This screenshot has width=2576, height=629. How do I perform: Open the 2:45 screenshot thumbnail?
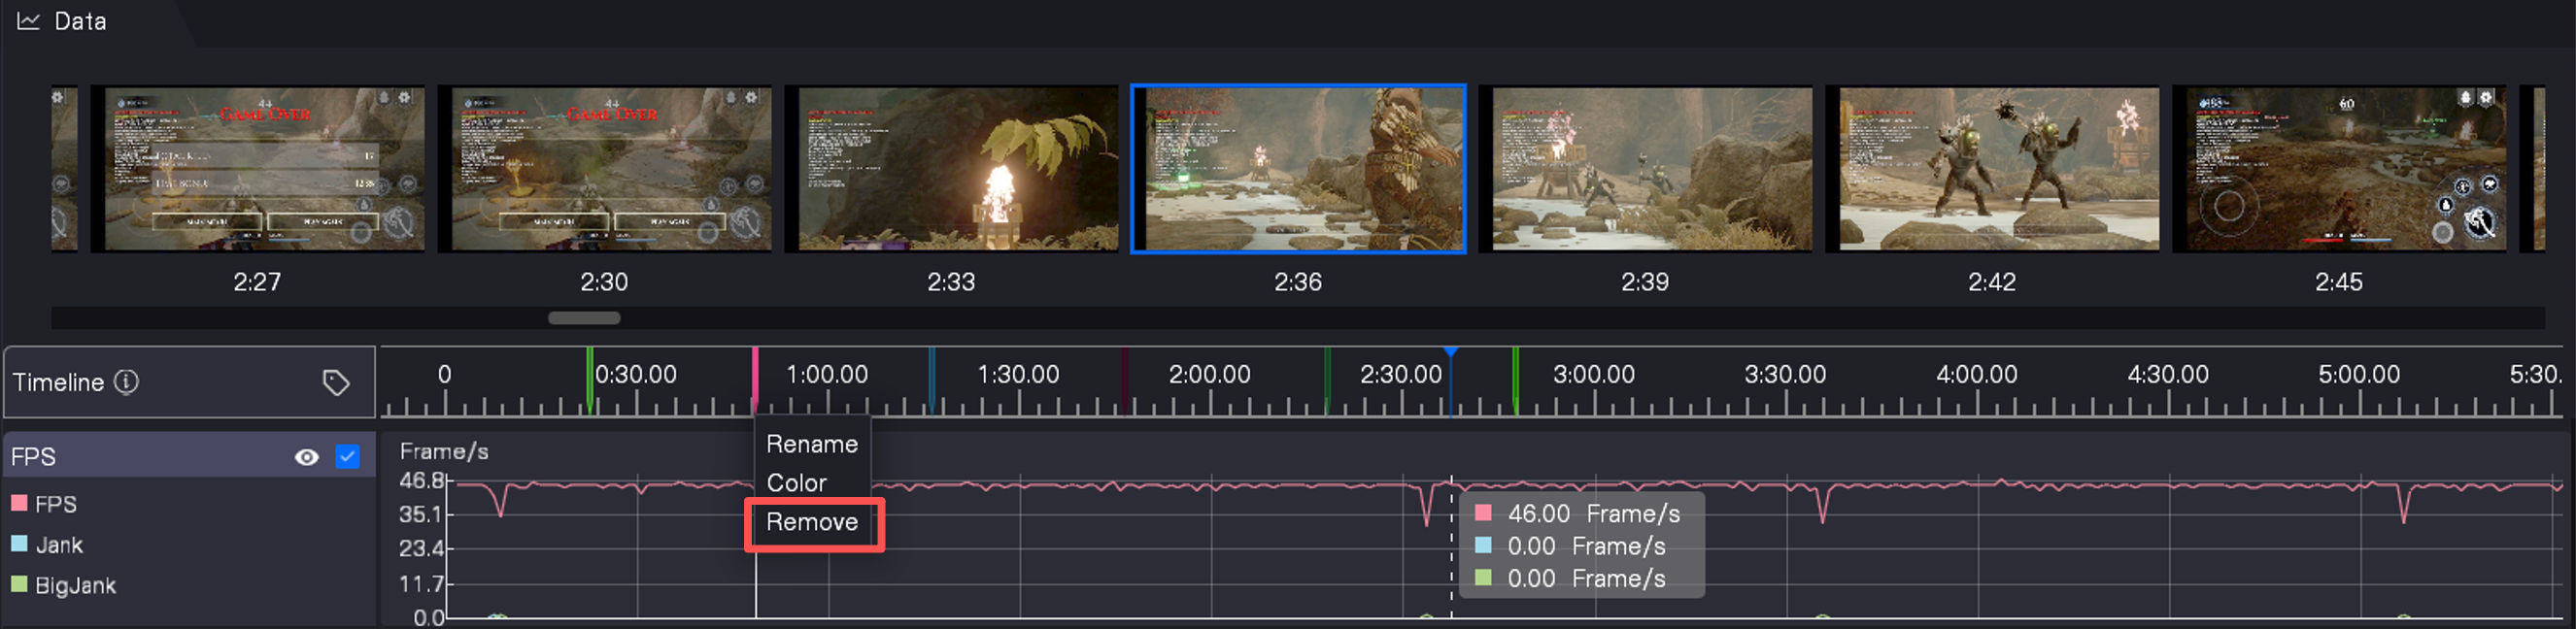(2339, 169)
